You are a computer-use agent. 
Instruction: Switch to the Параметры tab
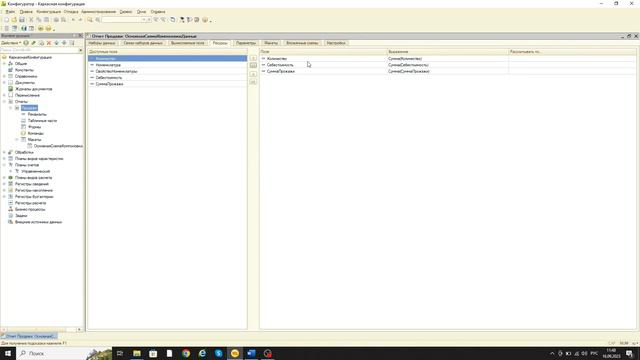click(246, 43)
